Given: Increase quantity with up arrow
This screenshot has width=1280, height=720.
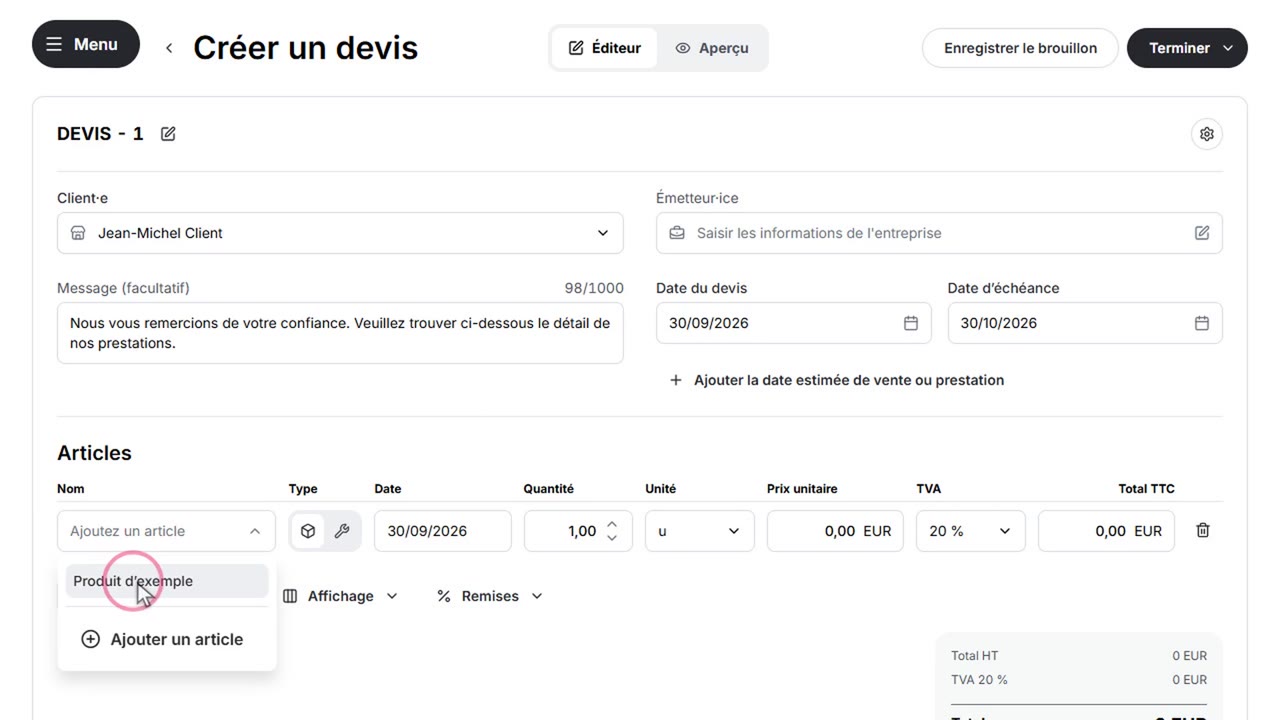Looking at the screenshot, I should click(612, 524).
